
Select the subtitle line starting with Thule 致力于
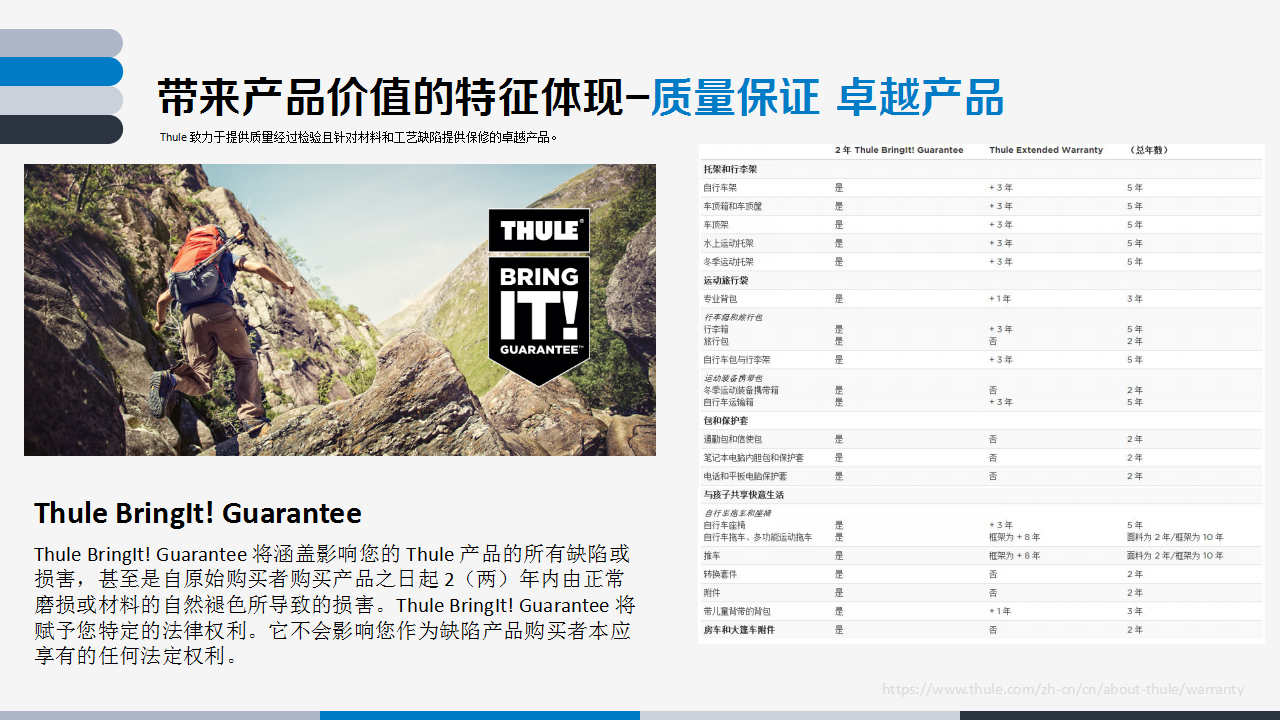coord(358,137)
